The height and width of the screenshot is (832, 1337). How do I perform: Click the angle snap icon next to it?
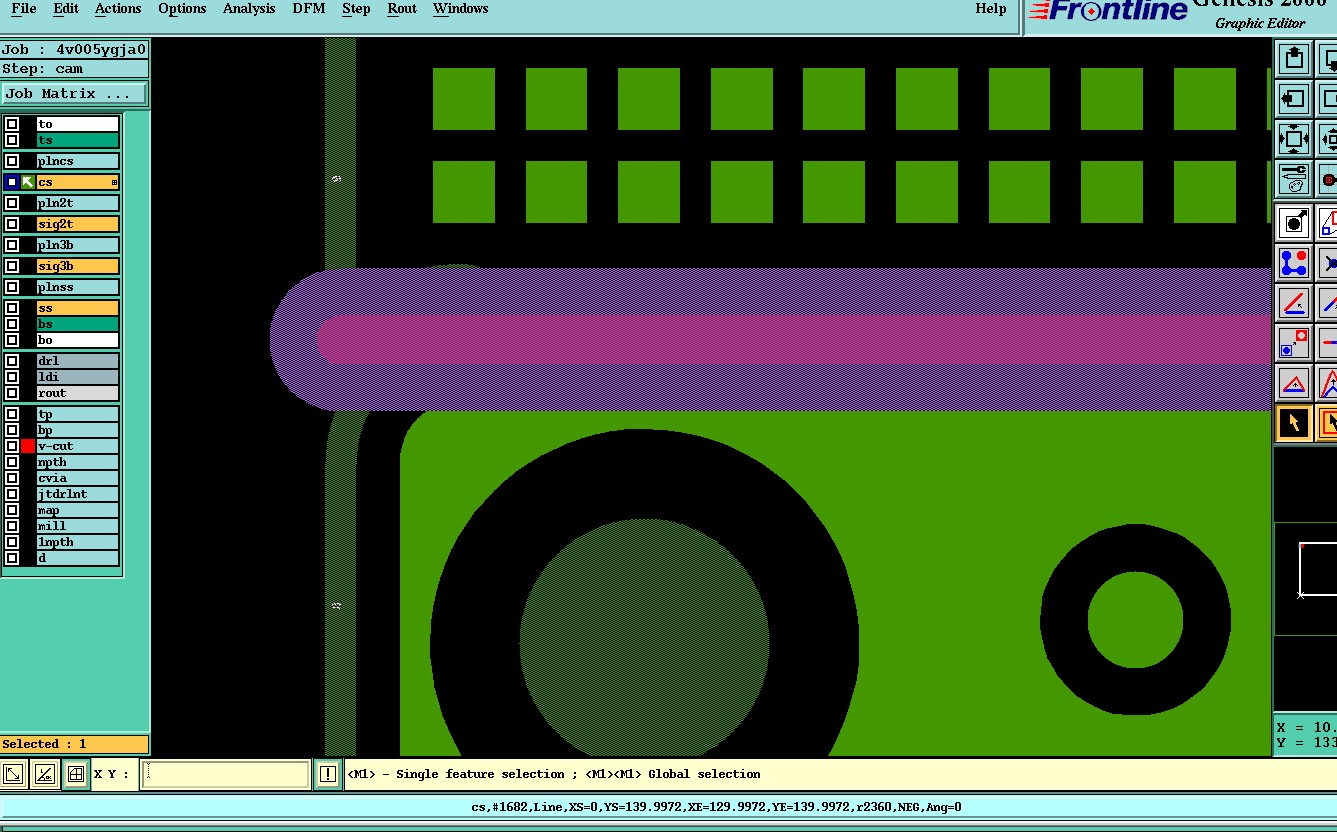click(x=44, y=774)
